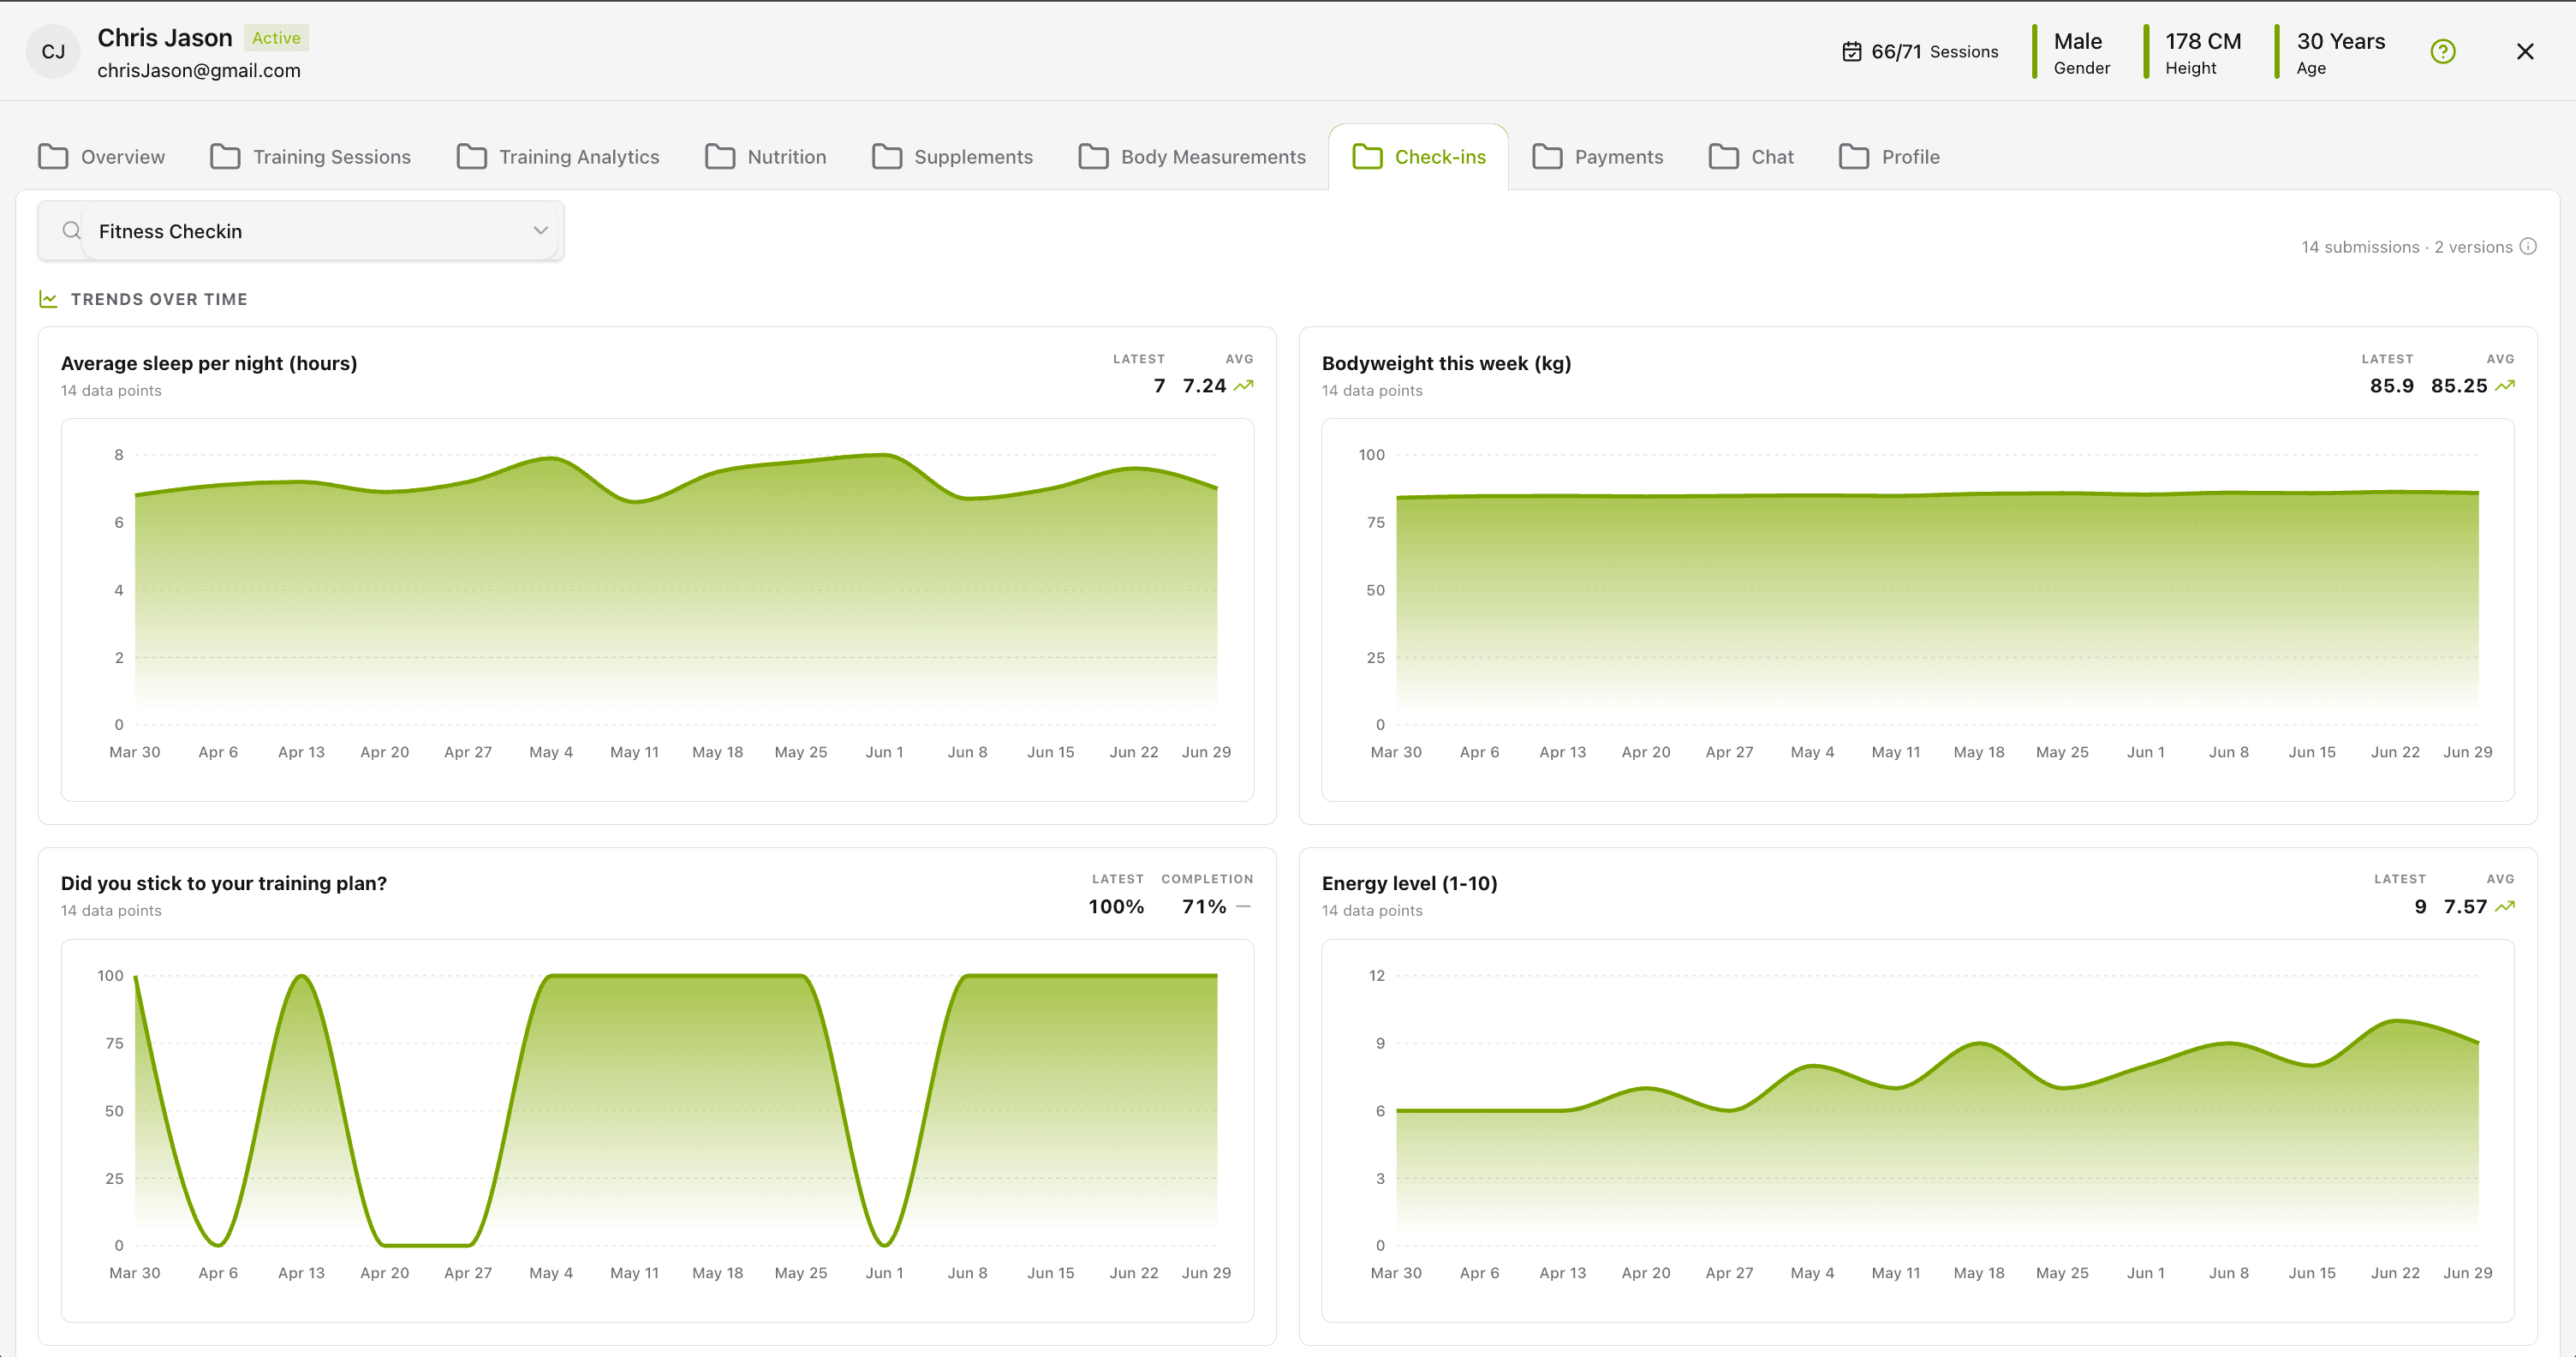Viewport: 2576px width, 1357px height.
Task: Open the Overview tab
Action: (x=102, y=157)
